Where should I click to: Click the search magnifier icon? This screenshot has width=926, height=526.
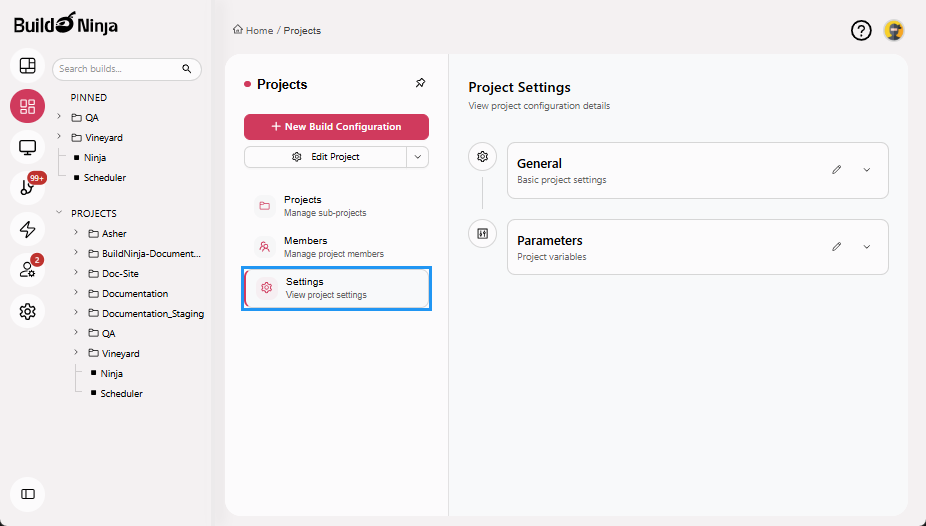click(187, 69)
